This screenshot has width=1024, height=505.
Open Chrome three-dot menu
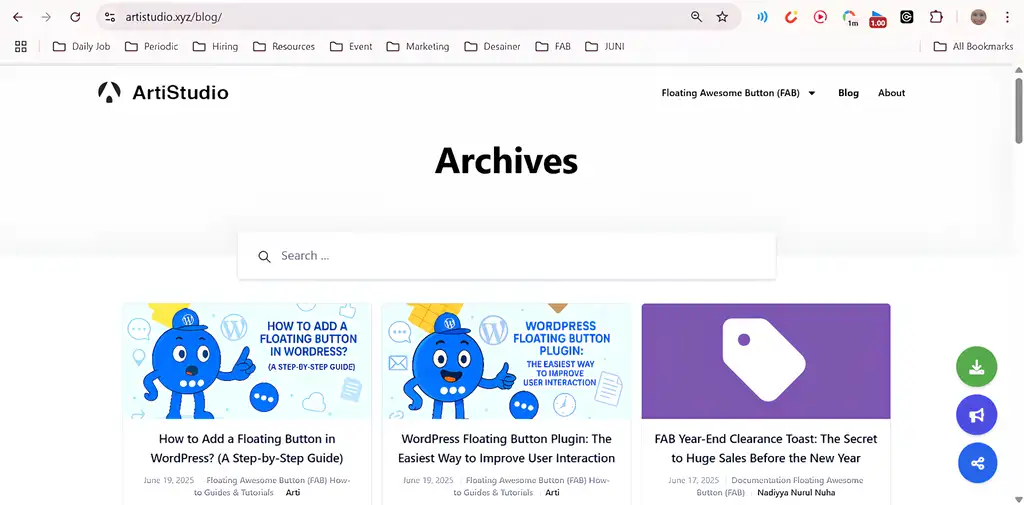point(1007,17)
